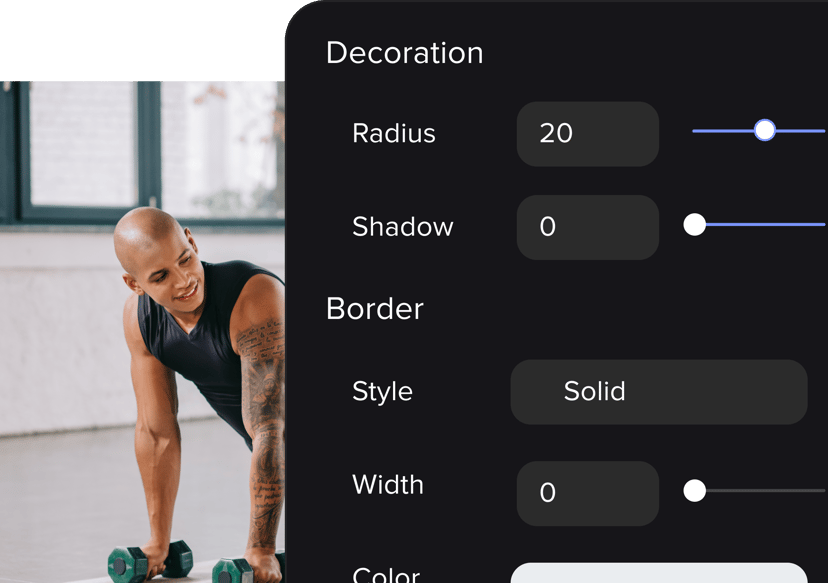Open the border Color swatch picker

point(658,573)
